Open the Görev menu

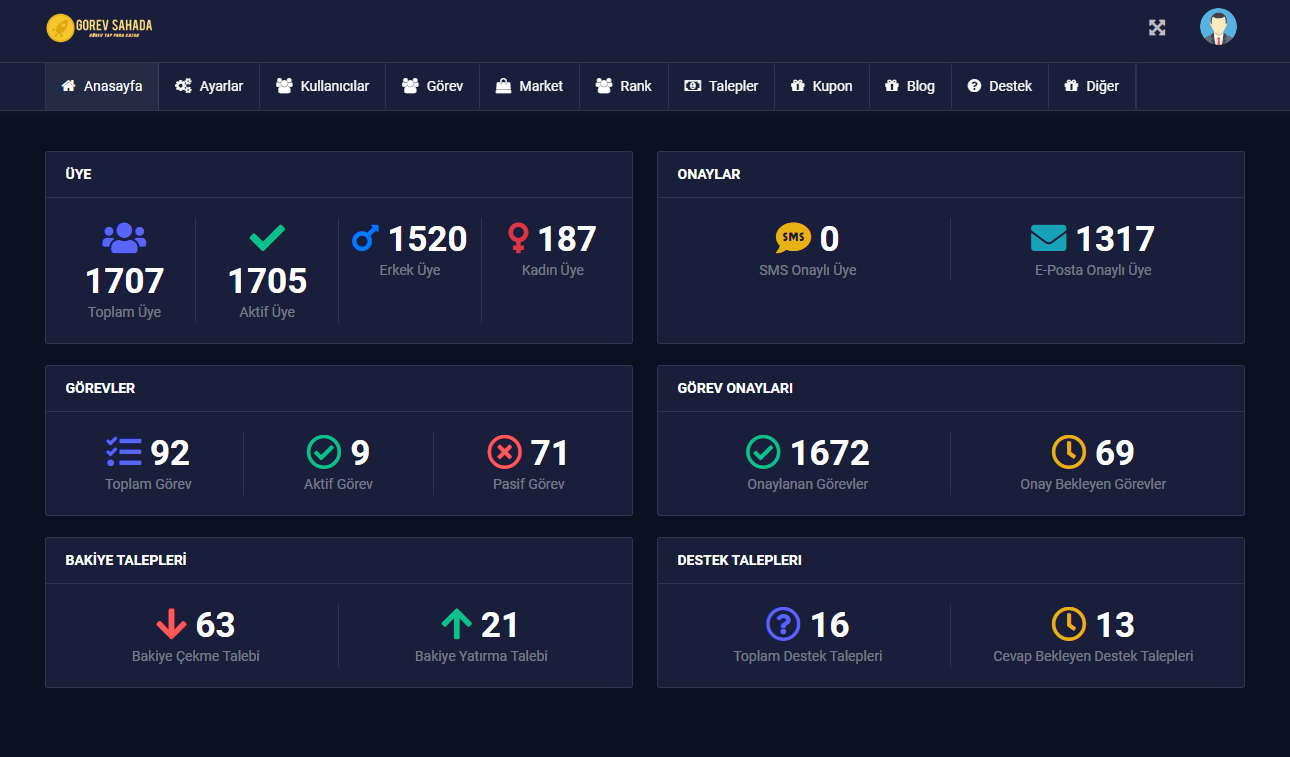pos(432,86)
